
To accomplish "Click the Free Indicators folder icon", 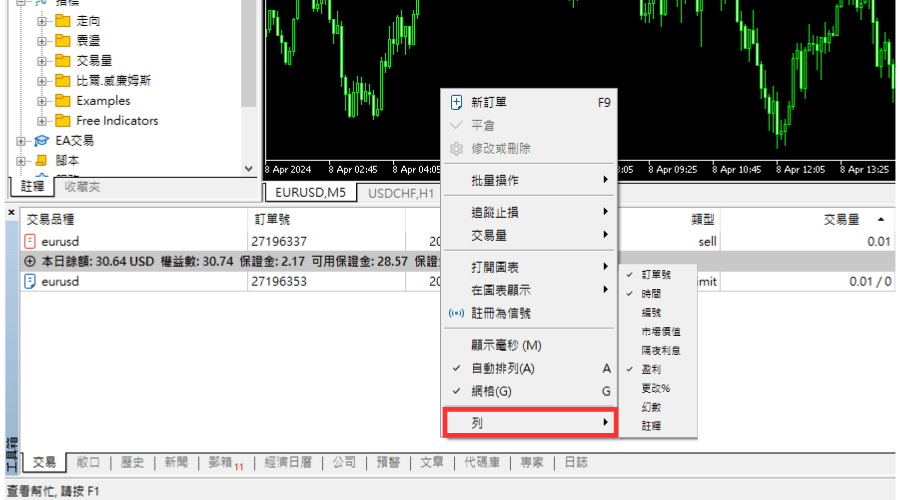I will click(62, 121).
